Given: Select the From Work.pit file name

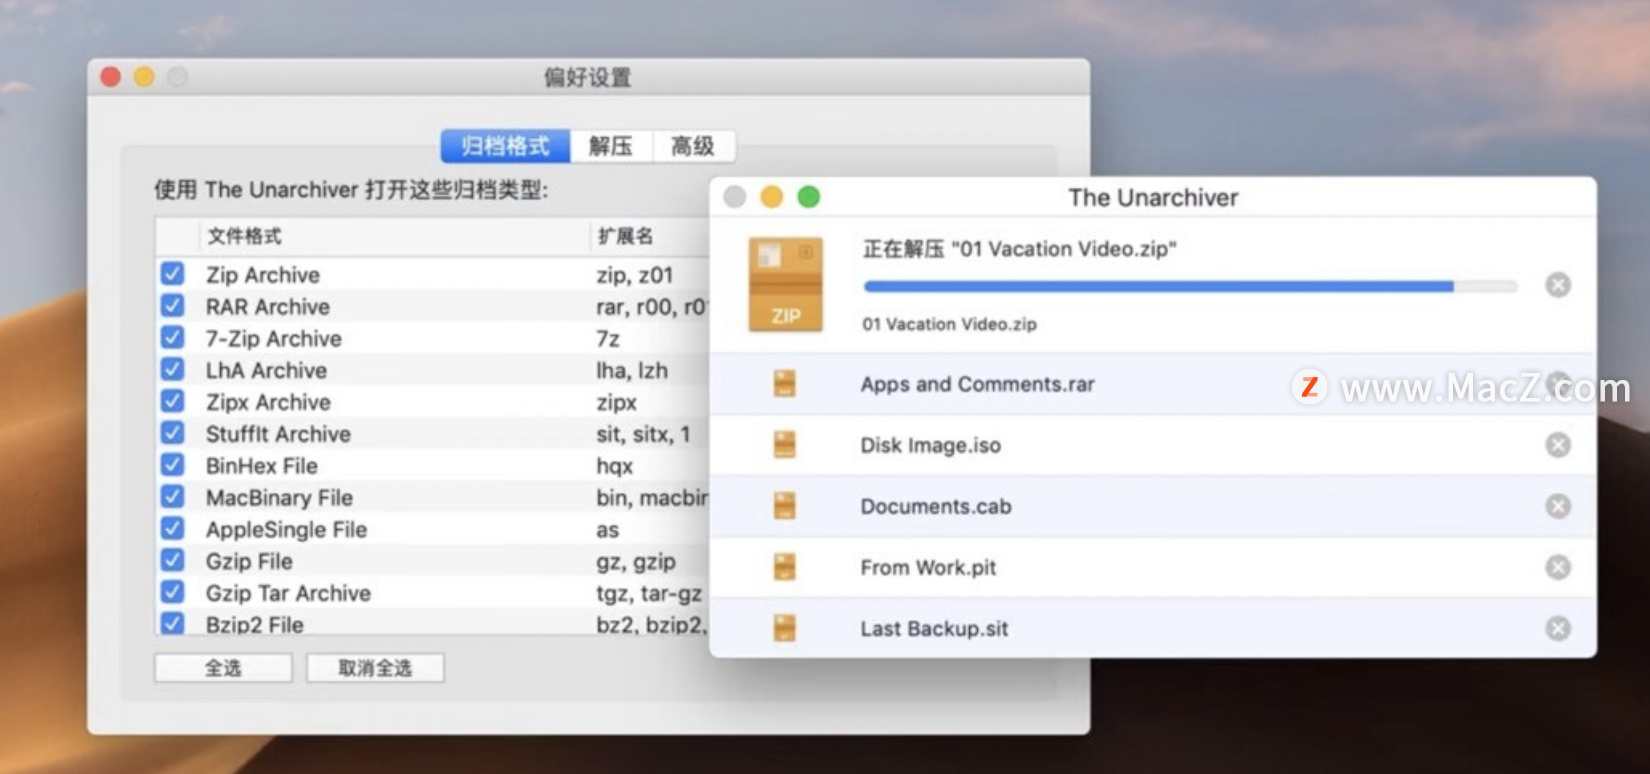Looking at the screenshot, I should 928,567.
